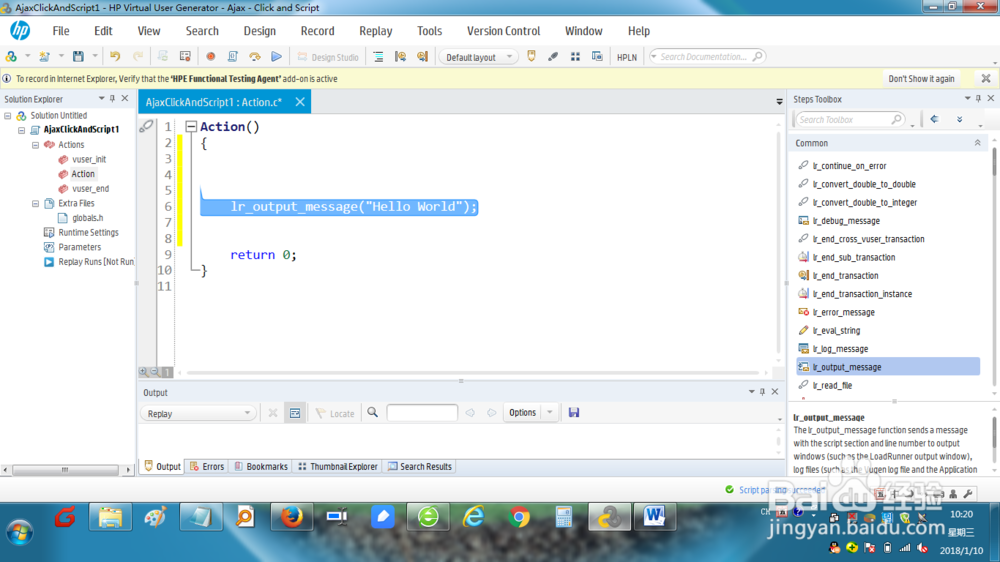Click the insert end transaction icon
Image resolution: width=1000 pixels, height=562 pixels.
click(422, 57)
